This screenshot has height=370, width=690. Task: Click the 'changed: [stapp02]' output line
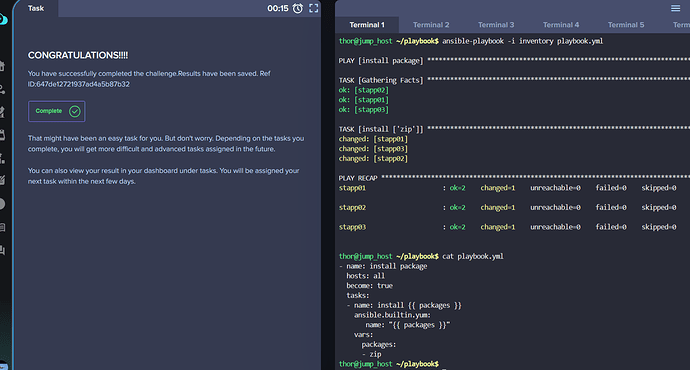click(373, 158)
